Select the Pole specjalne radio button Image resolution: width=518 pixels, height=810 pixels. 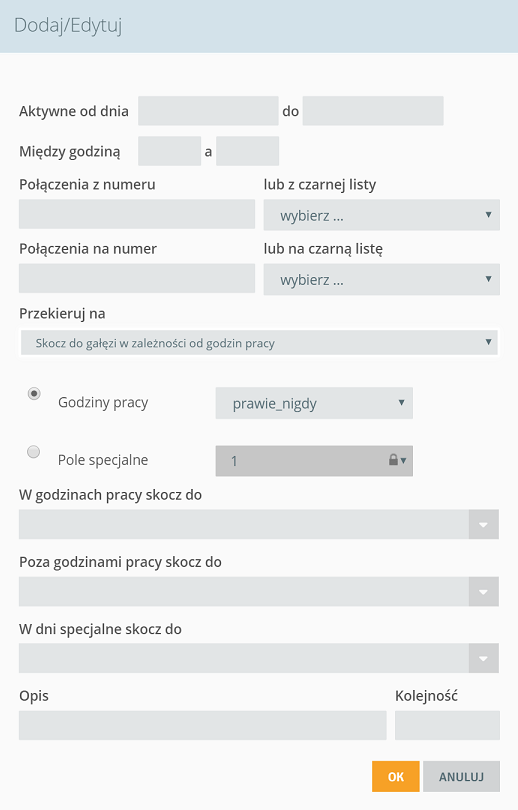click(34, 452)
